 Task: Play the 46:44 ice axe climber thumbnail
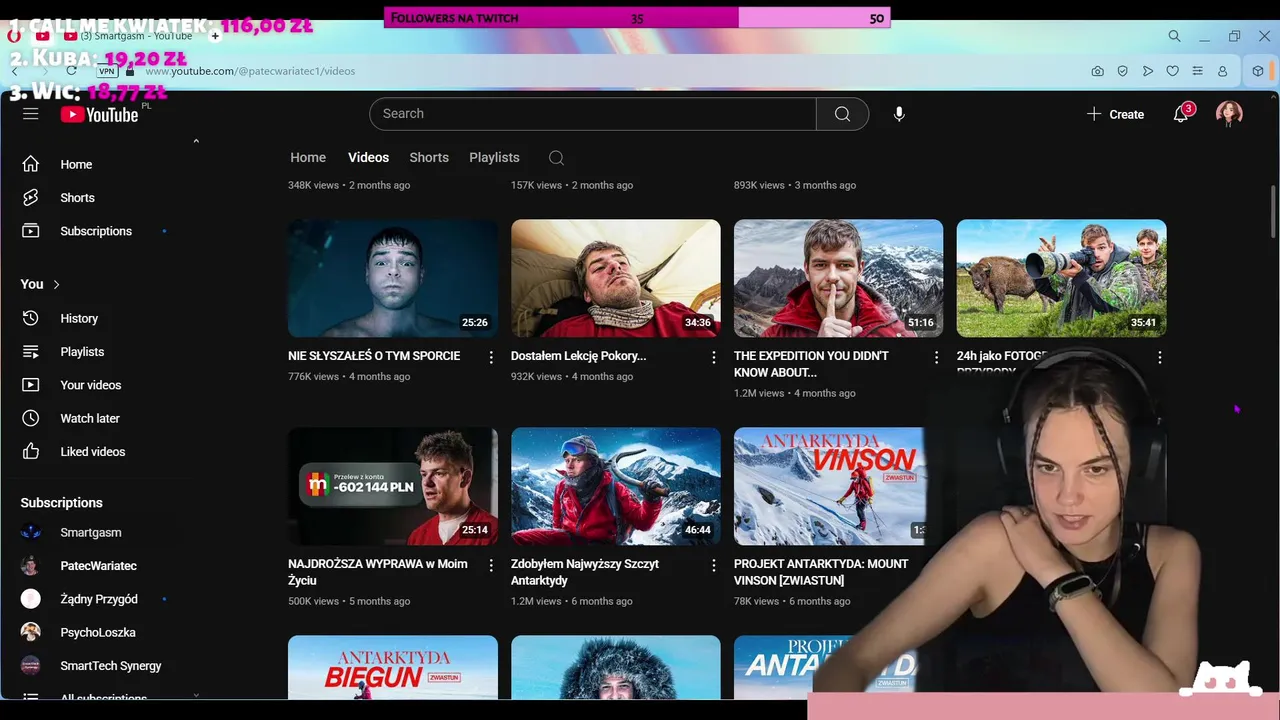616,486
